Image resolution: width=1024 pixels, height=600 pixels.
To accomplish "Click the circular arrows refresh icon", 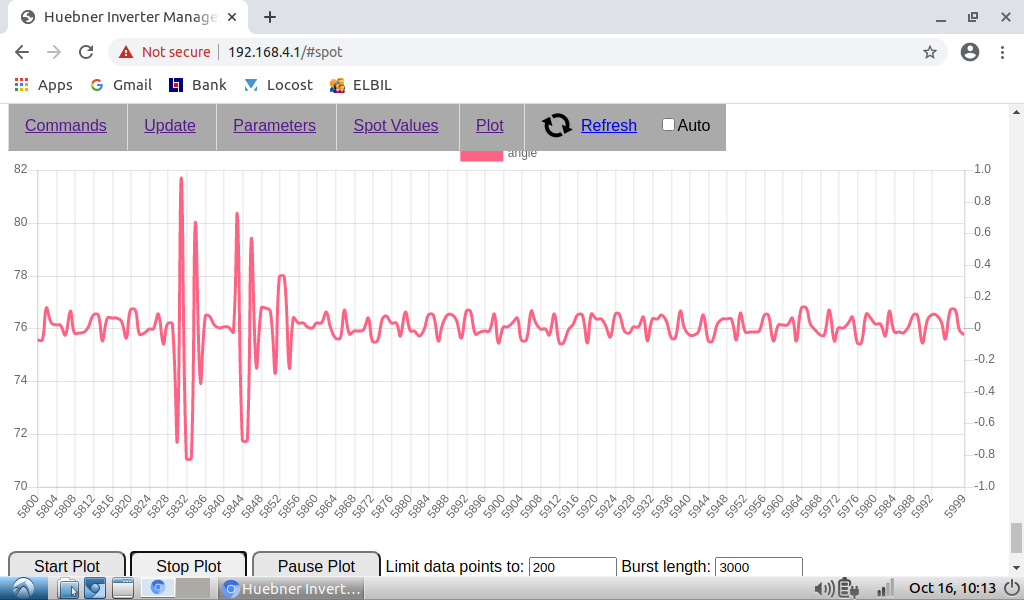I will coord(557,125).
